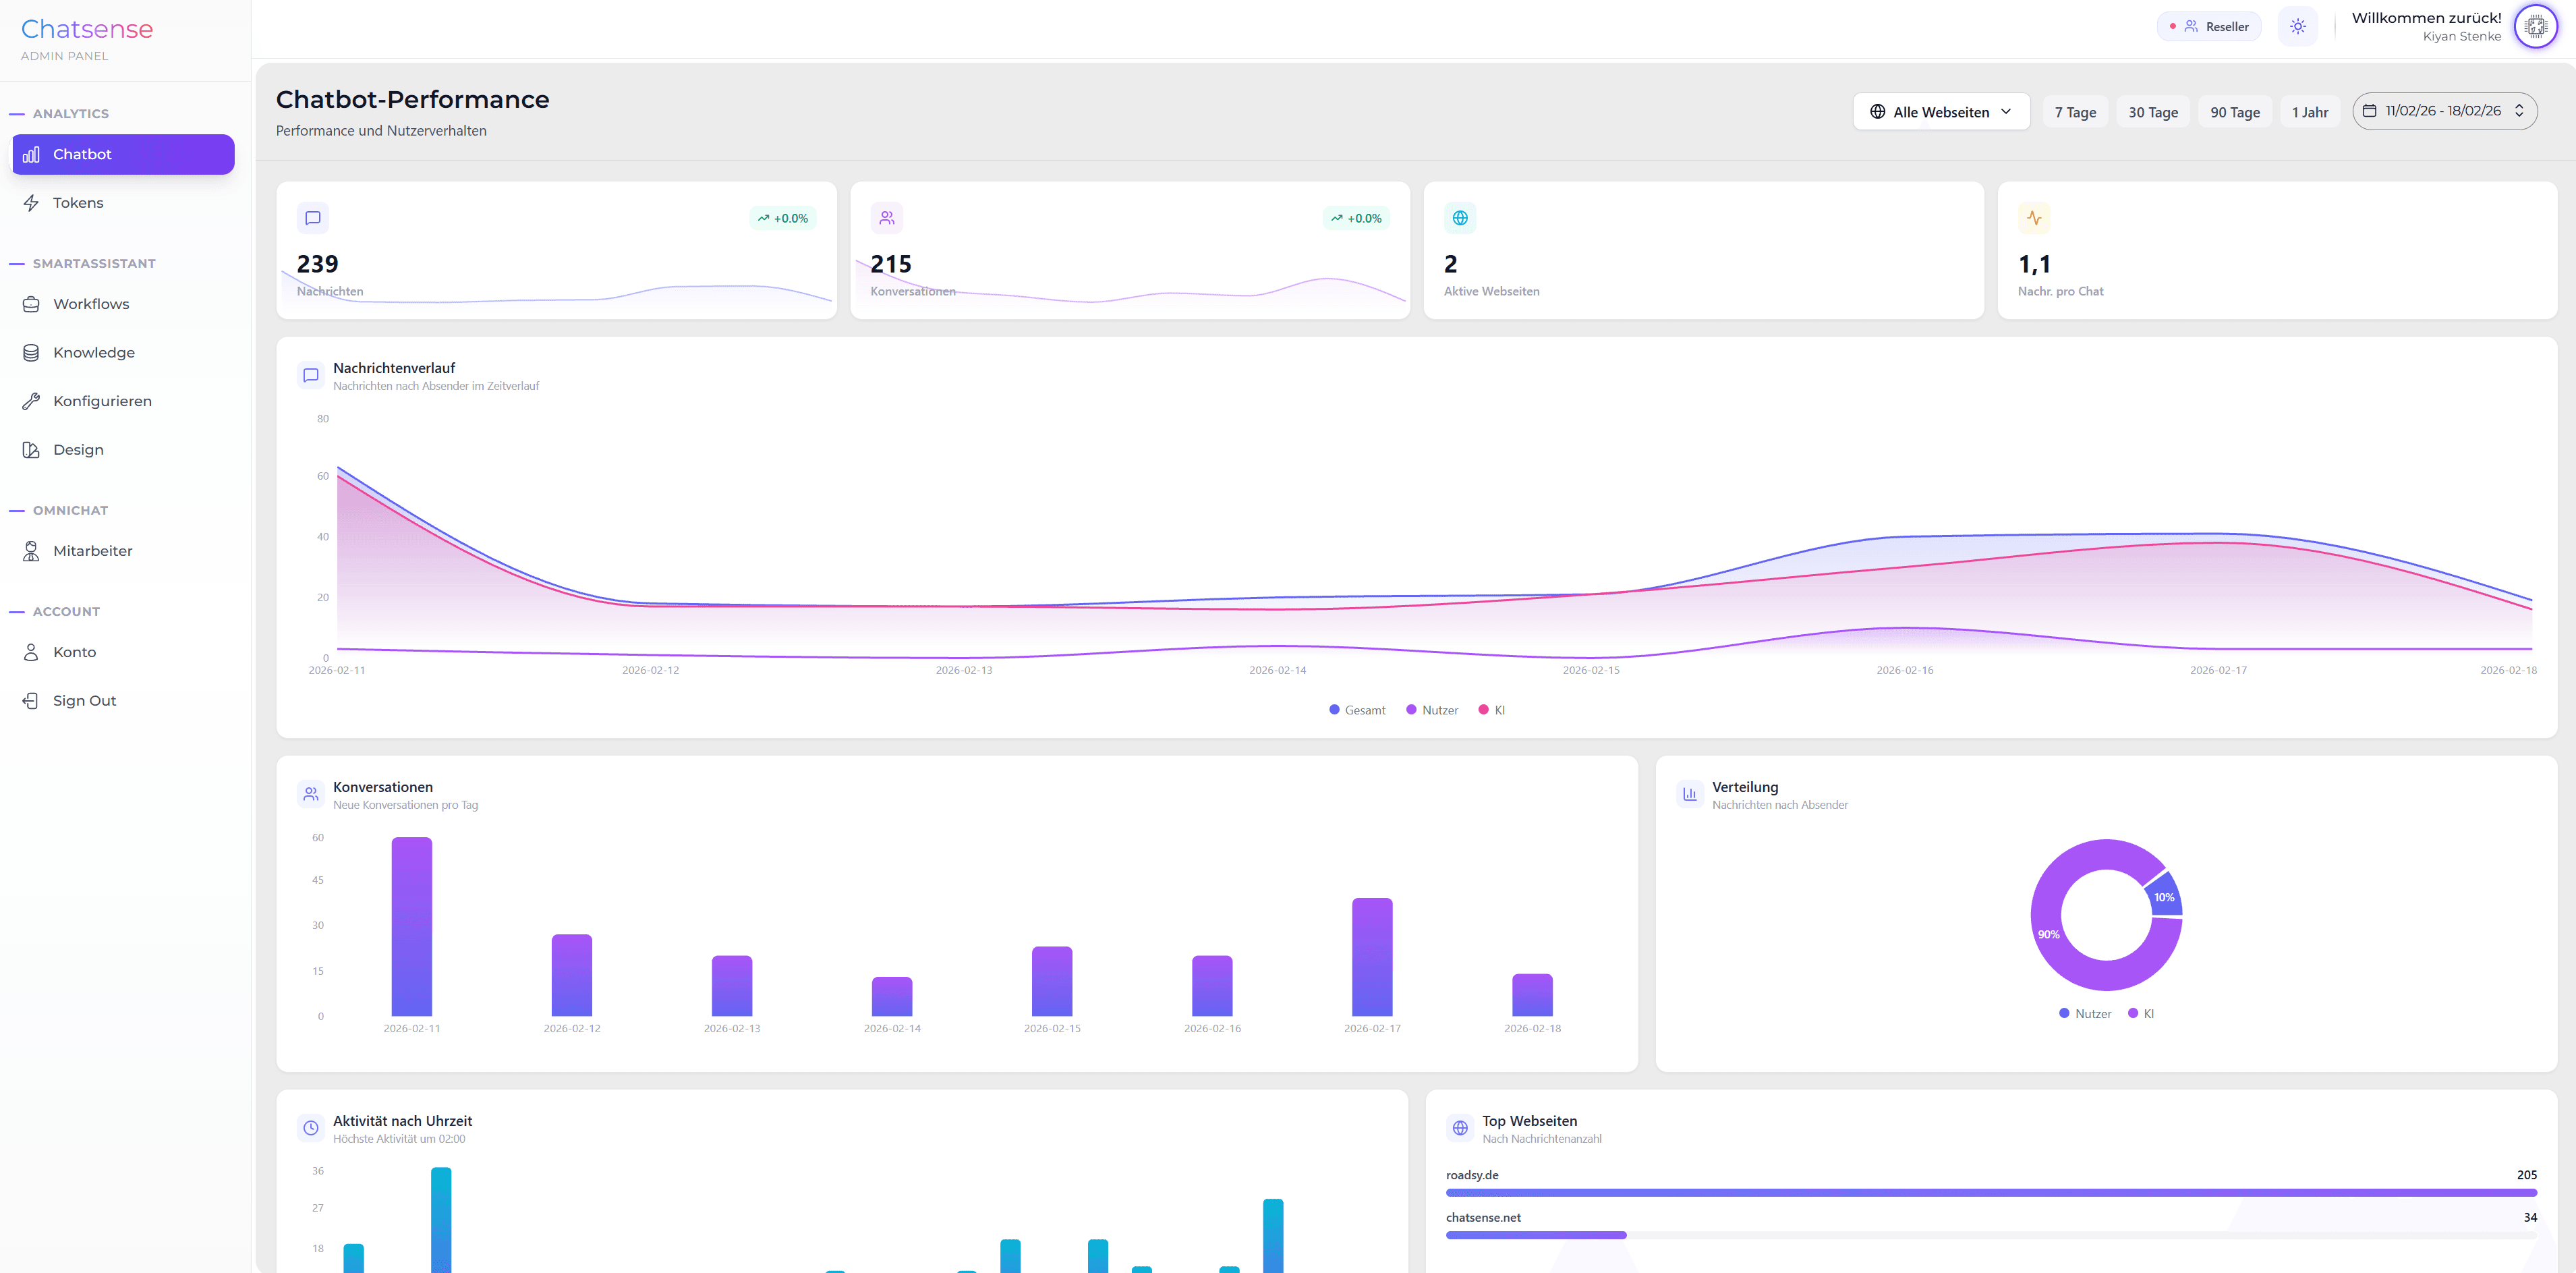Image resolution: width=2576 pixels, height=1273 pixels.
Task: Click the Workflows package icon
Action: (31, 303)
